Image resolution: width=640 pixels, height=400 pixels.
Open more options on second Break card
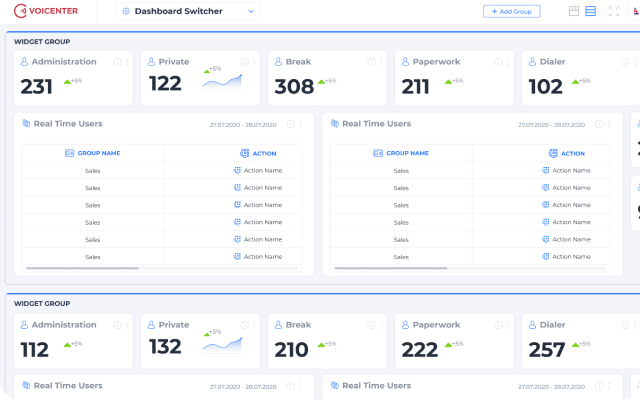(x=381, y=325)
